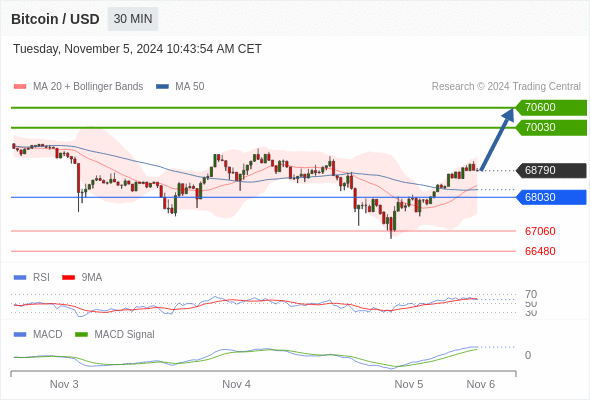Click the red 9MA legend marker
This screenshot has height=400, width=590.
click(68, 278)
